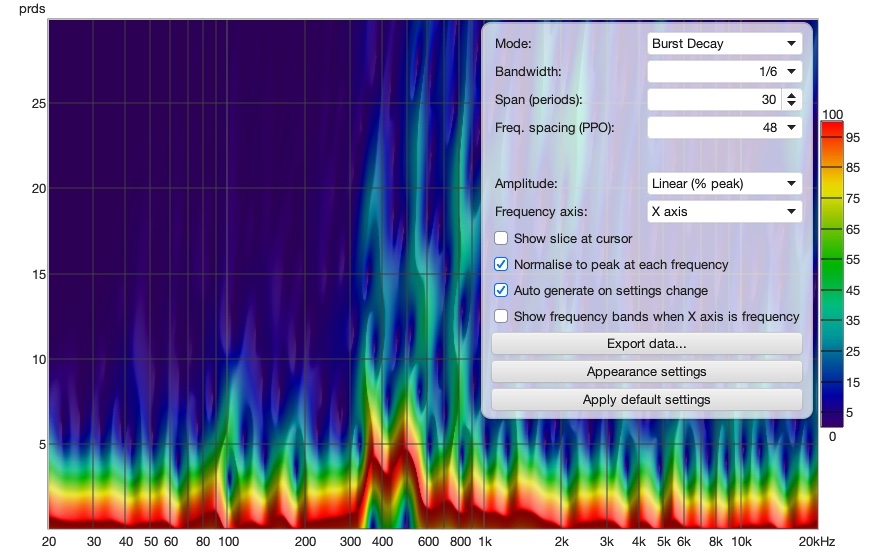
Task: Enable Show frequency bands checkbox
Action: click(x=501, y=316)
